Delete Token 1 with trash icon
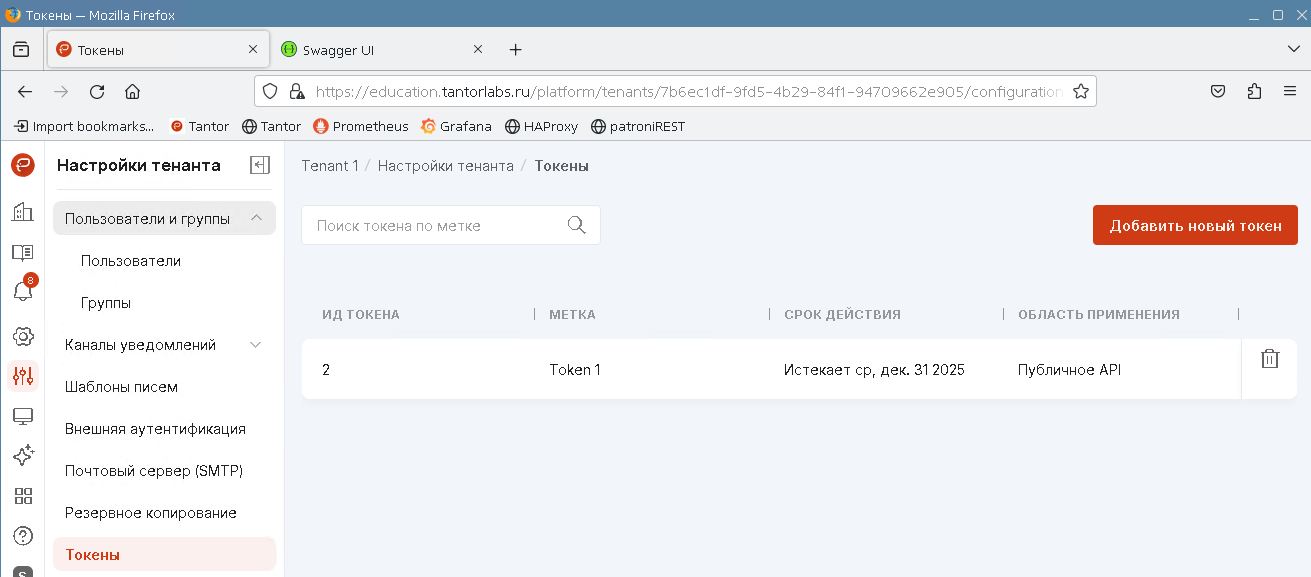Screen dimensions: 1311x577 point(1269,359)
